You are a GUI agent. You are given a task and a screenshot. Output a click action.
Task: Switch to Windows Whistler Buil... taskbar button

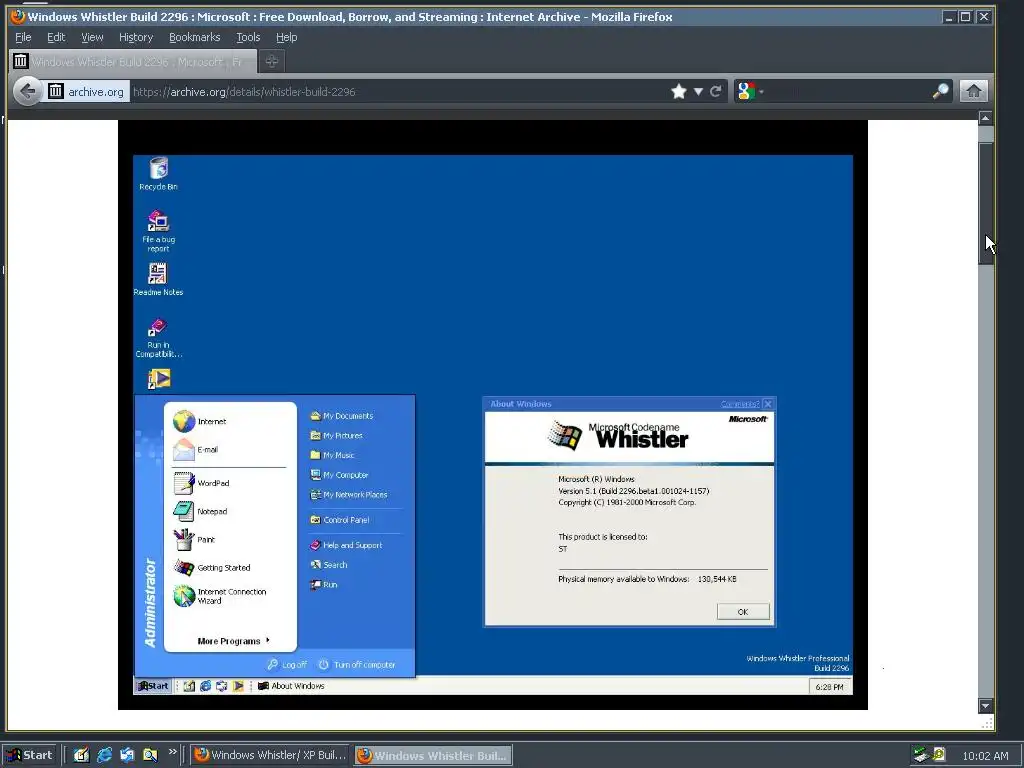point(433,756)
